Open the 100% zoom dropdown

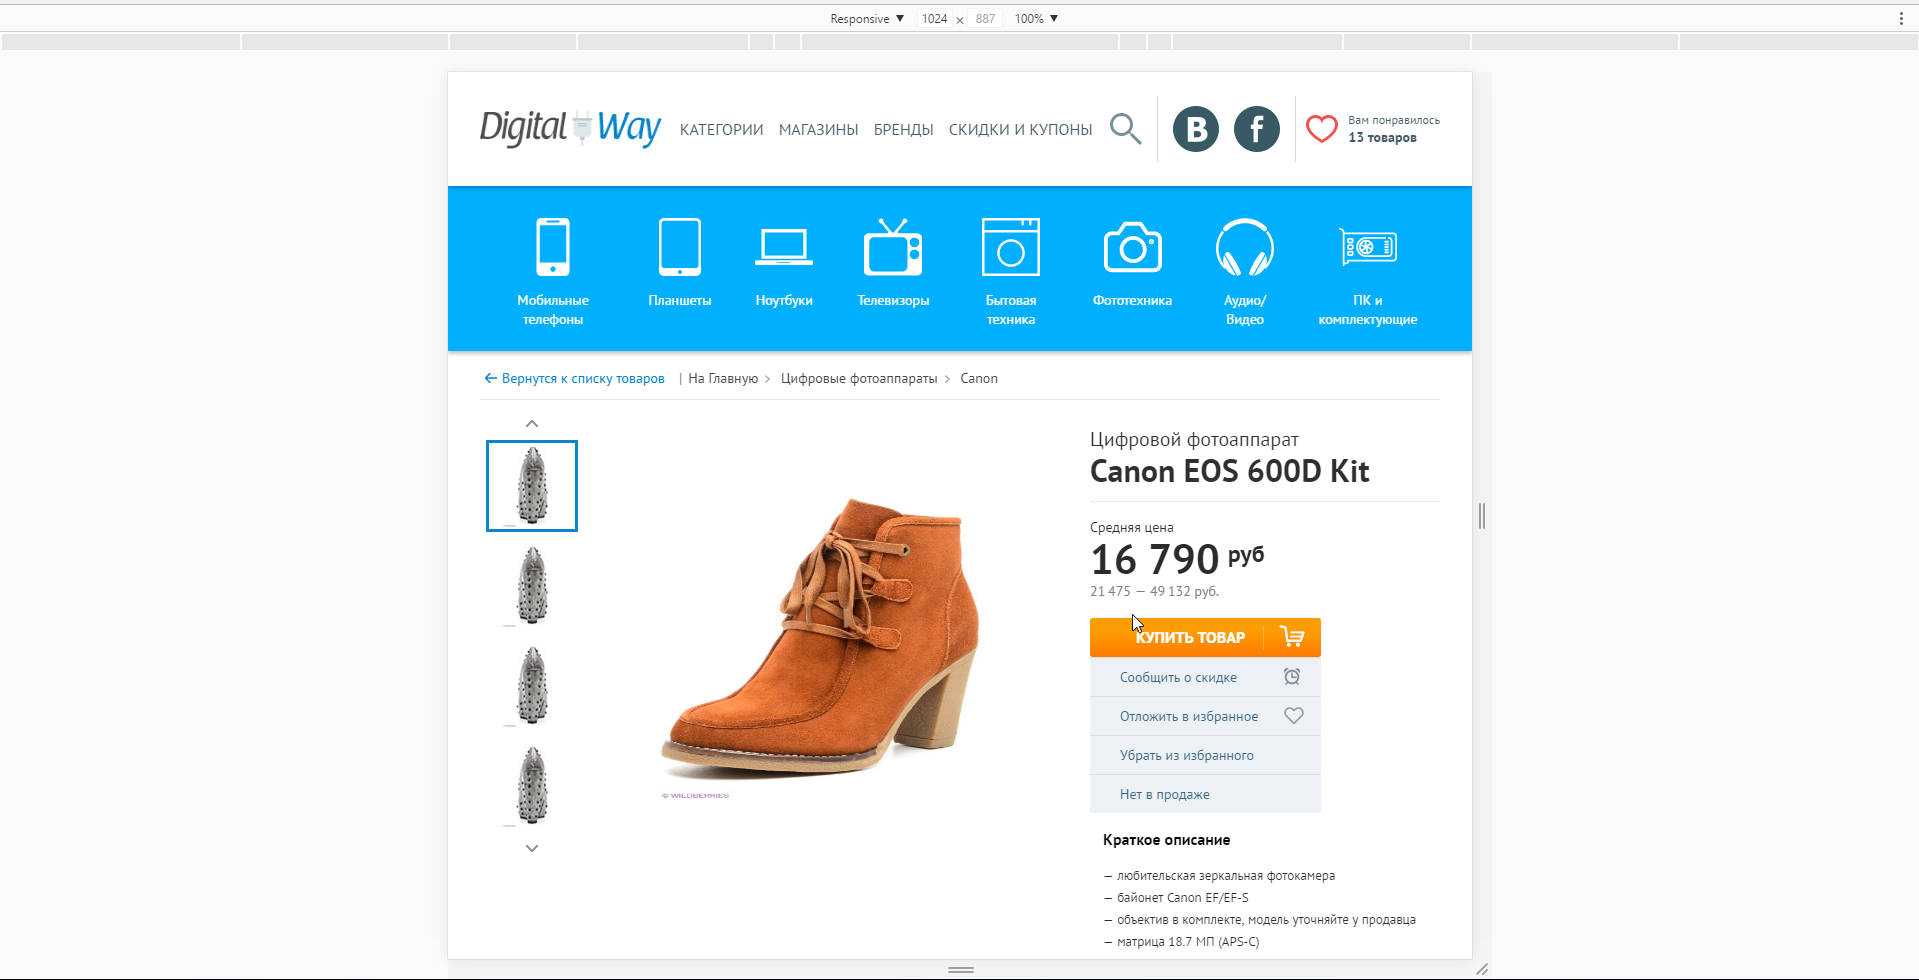tap(1036, 18)
